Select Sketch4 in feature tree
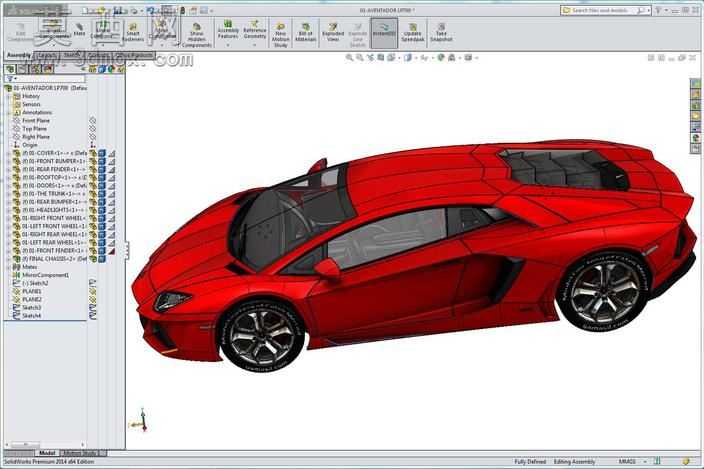 (31, 316)
